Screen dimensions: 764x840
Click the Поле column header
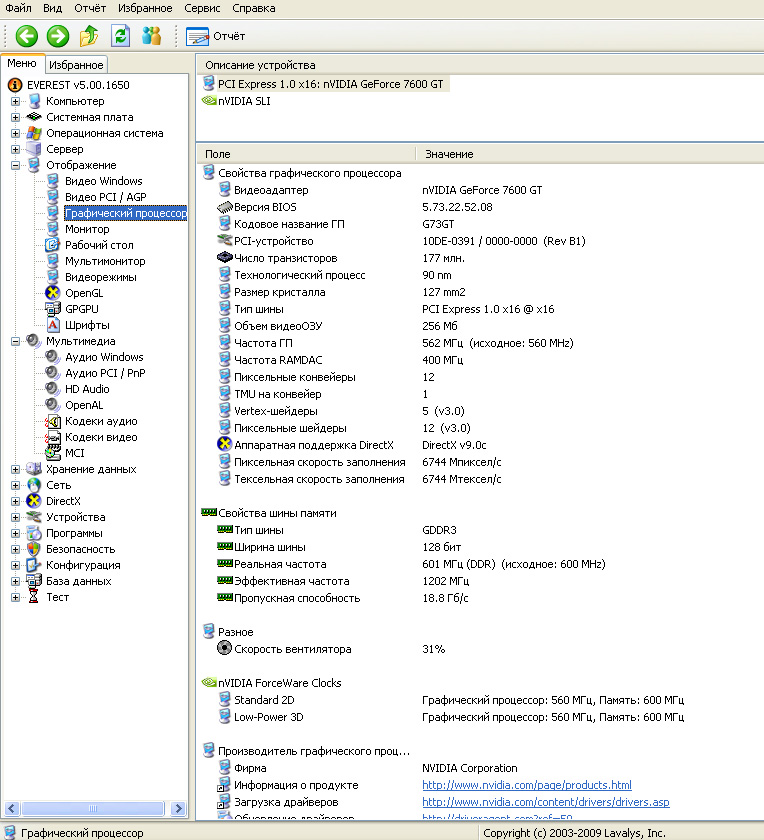coord(306,154)
